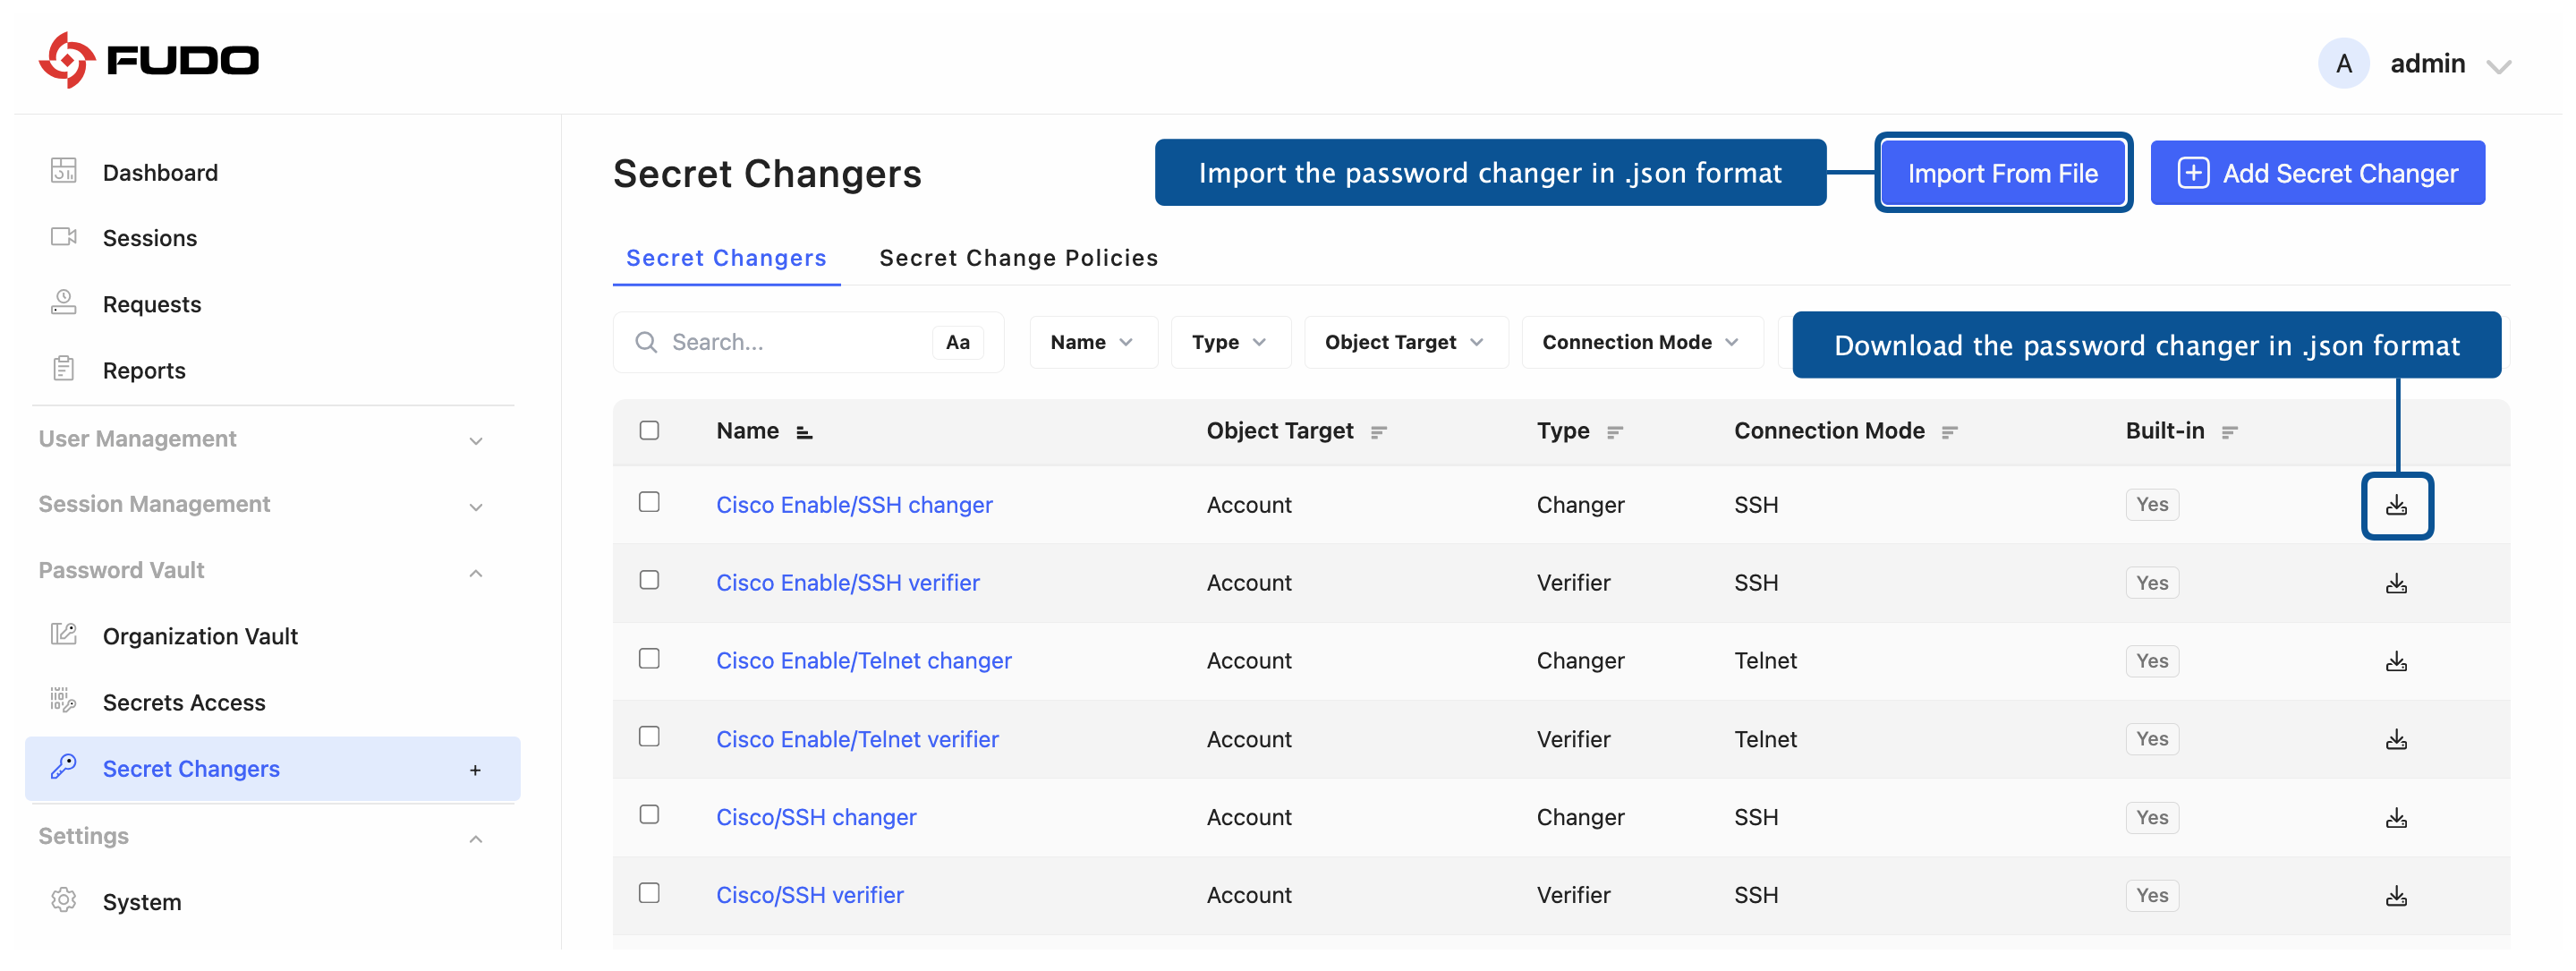This screenshot has width=2576, height=971.
Task: Click the Built-in column sort icon
Action: [x=2229, y=432]
